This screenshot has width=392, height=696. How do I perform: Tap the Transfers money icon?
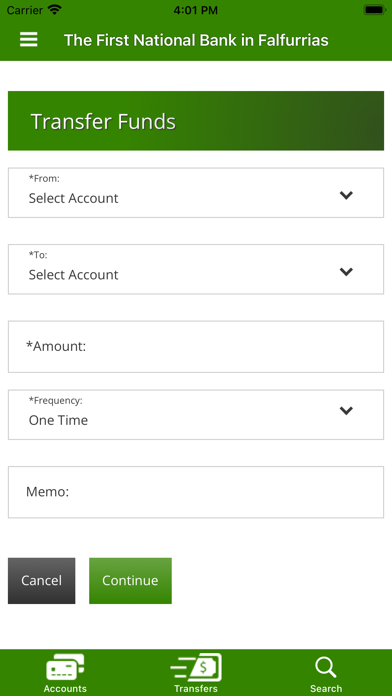pos(196,667)
